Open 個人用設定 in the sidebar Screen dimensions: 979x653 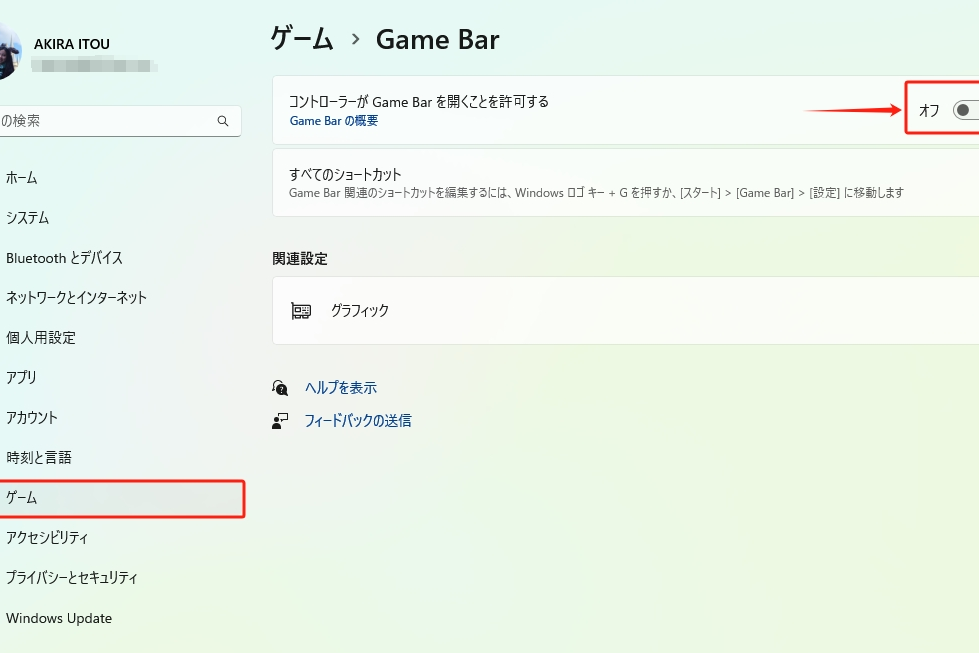coord(41,338)
